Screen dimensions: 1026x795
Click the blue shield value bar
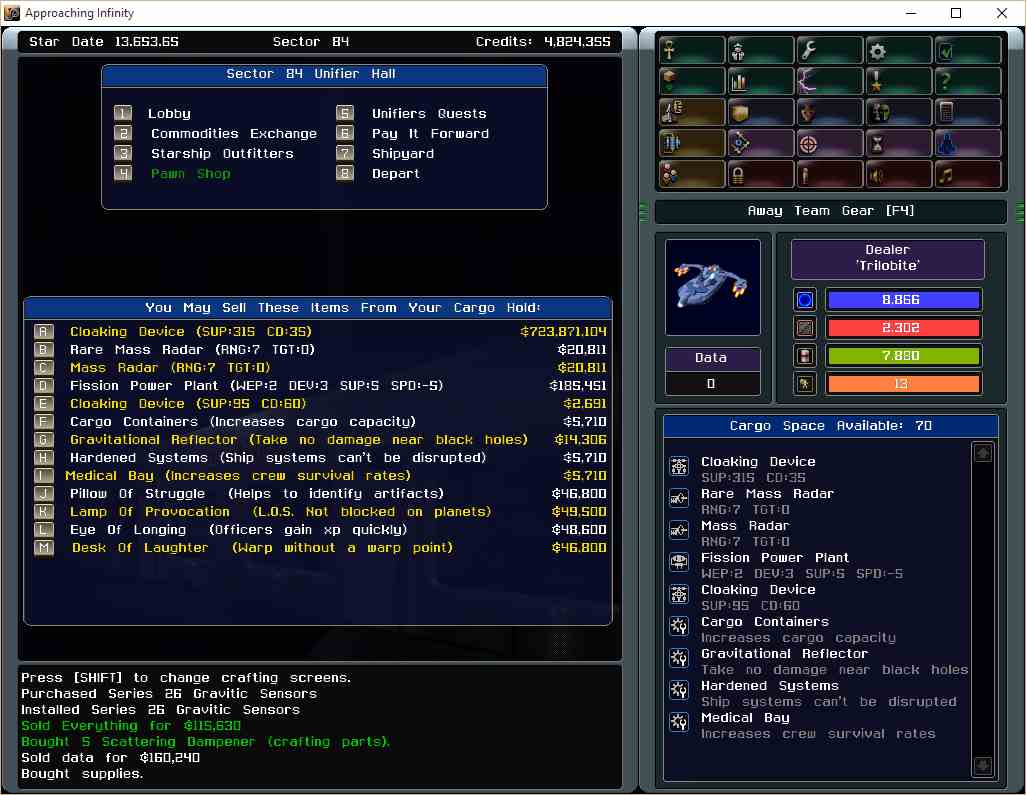click(x=903, y=300)
